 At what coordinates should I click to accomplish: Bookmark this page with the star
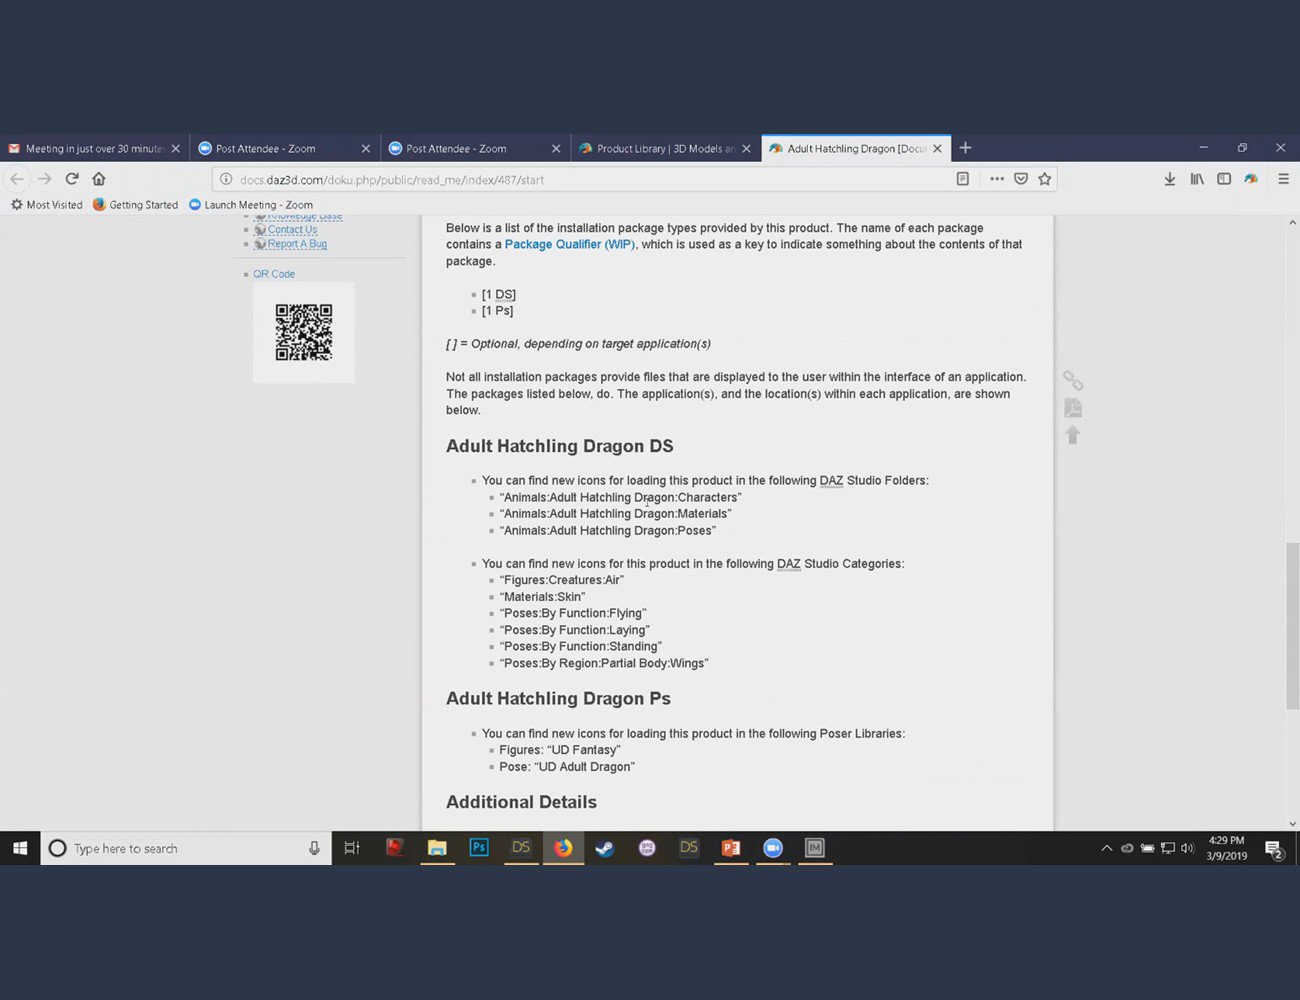coord(1045,179)
